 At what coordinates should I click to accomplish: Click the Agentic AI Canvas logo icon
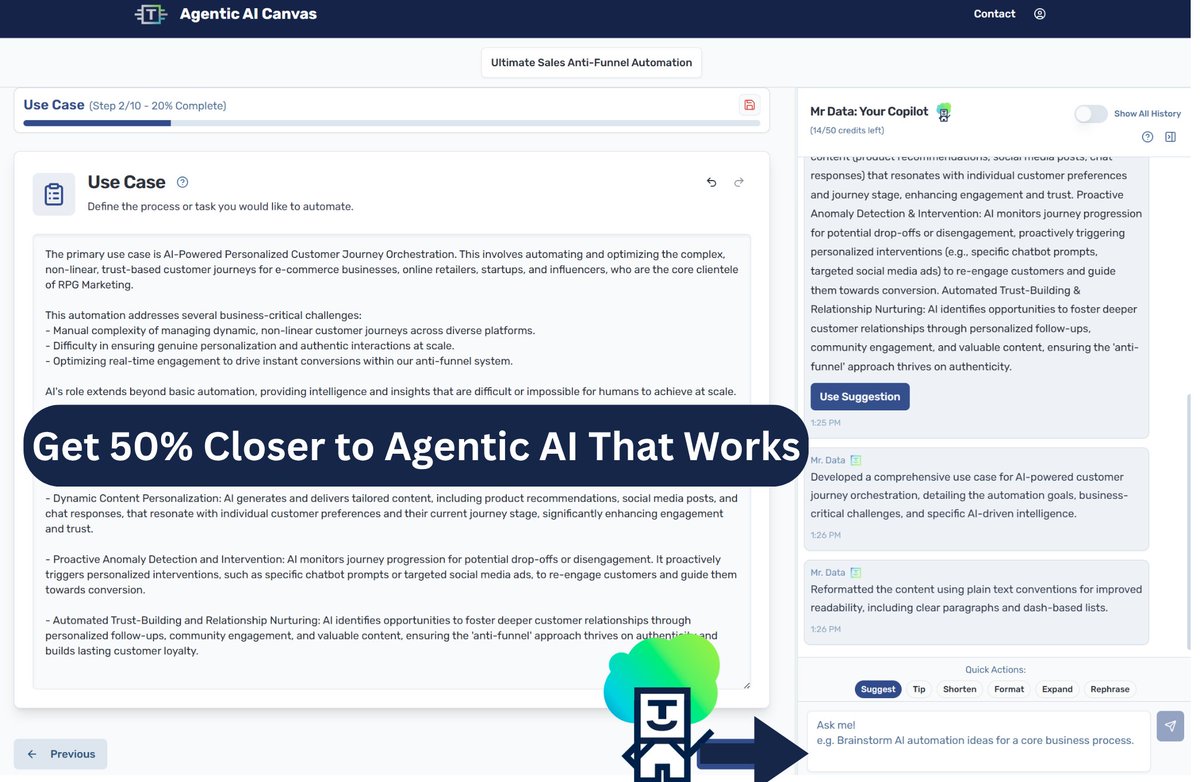(x=151, y=14)
